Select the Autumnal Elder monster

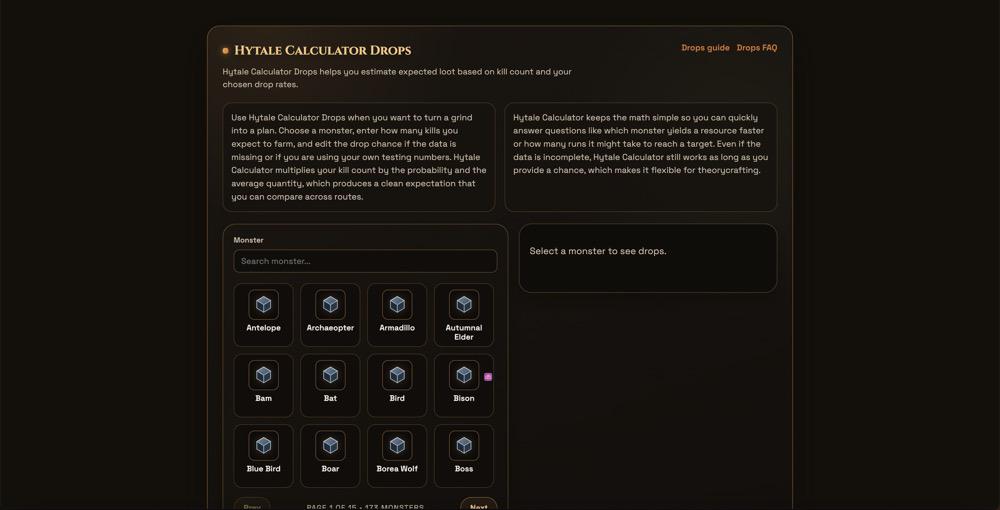463,315
